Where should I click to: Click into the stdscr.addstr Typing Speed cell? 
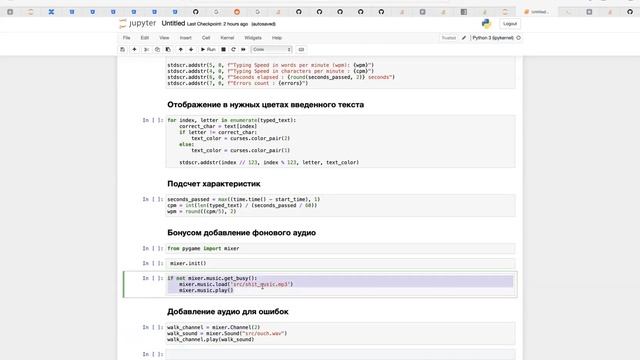(x=340, y=73)
